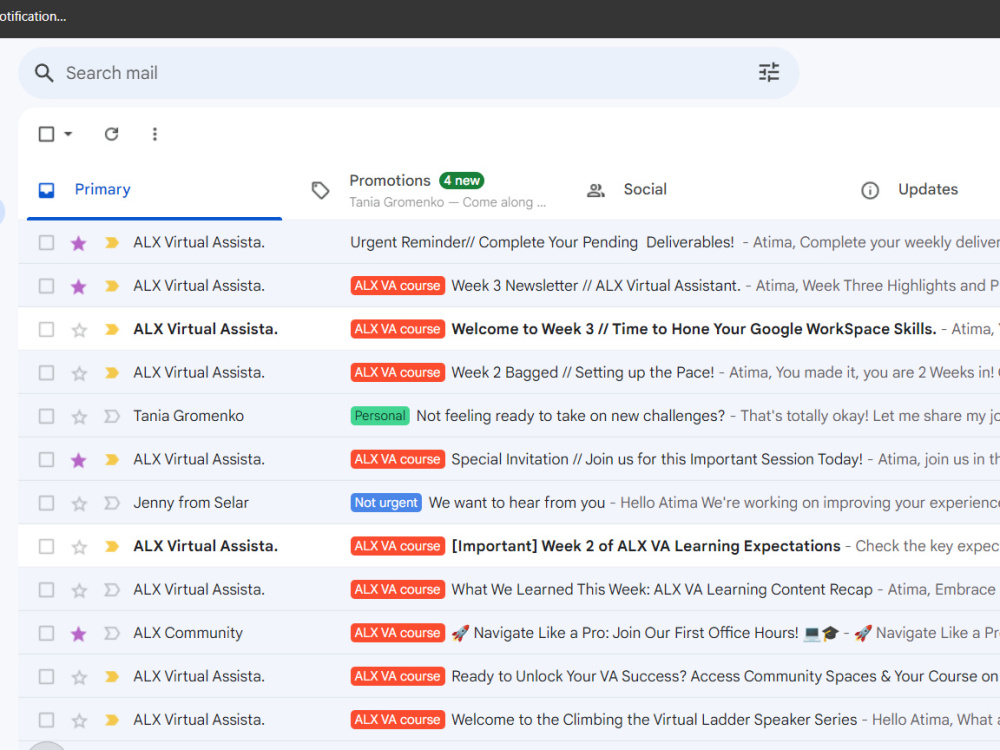The image size is (1000, 750).
Task: Click sender Jenny from Selar
Action: click(191, 503)
